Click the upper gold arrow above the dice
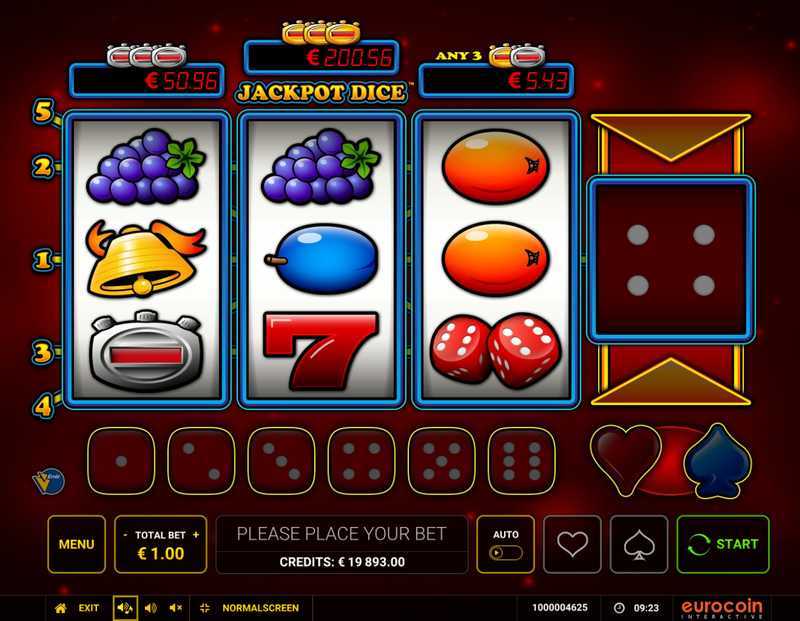This screenshot has height=621, width=800. 670,137
